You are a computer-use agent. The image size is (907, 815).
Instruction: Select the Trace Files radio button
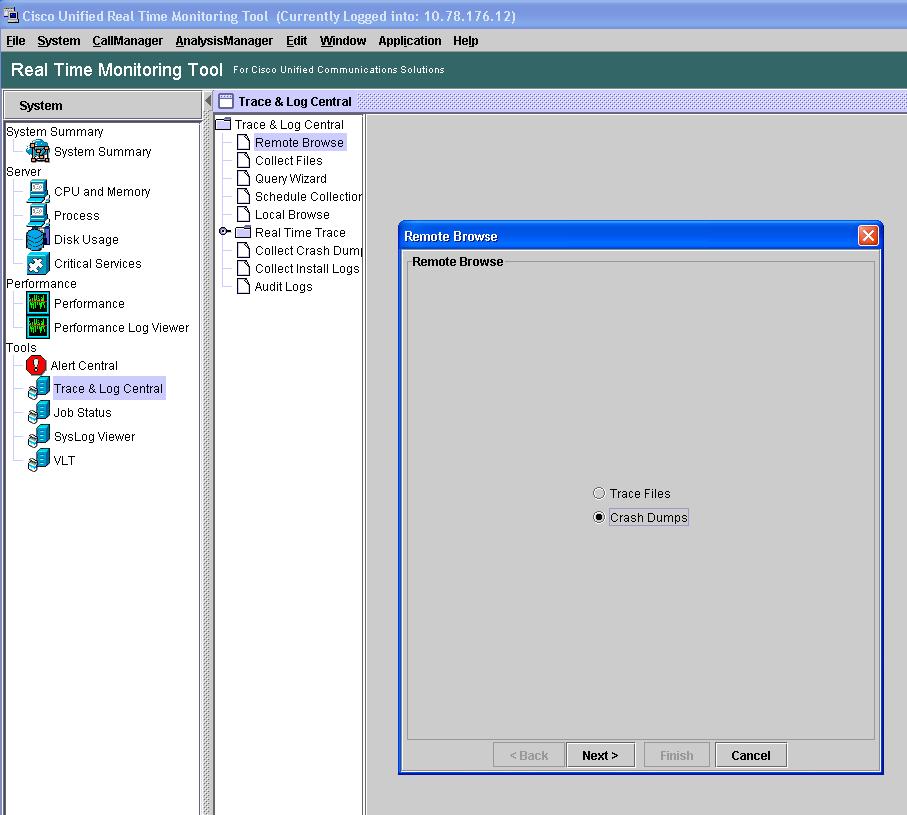pyautogui.click(x=599, y=493)
